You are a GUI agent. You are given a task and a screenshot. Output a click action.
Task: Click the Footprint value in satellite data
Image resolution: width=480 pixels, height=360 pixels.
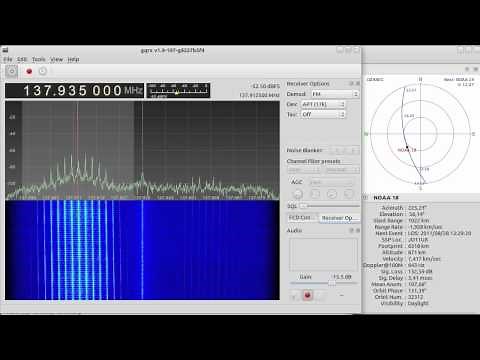coord(418,246)
